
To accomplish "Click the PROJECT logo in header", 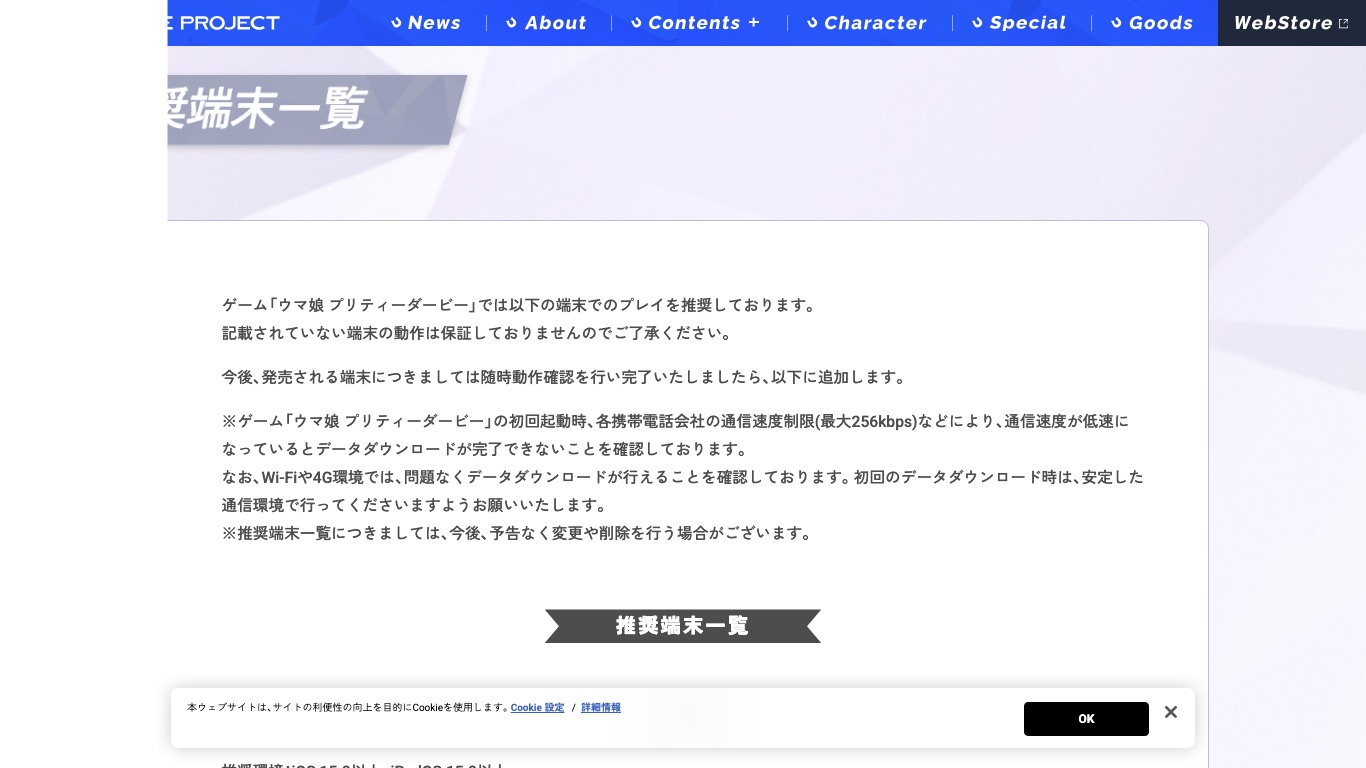I will [224, 23].
